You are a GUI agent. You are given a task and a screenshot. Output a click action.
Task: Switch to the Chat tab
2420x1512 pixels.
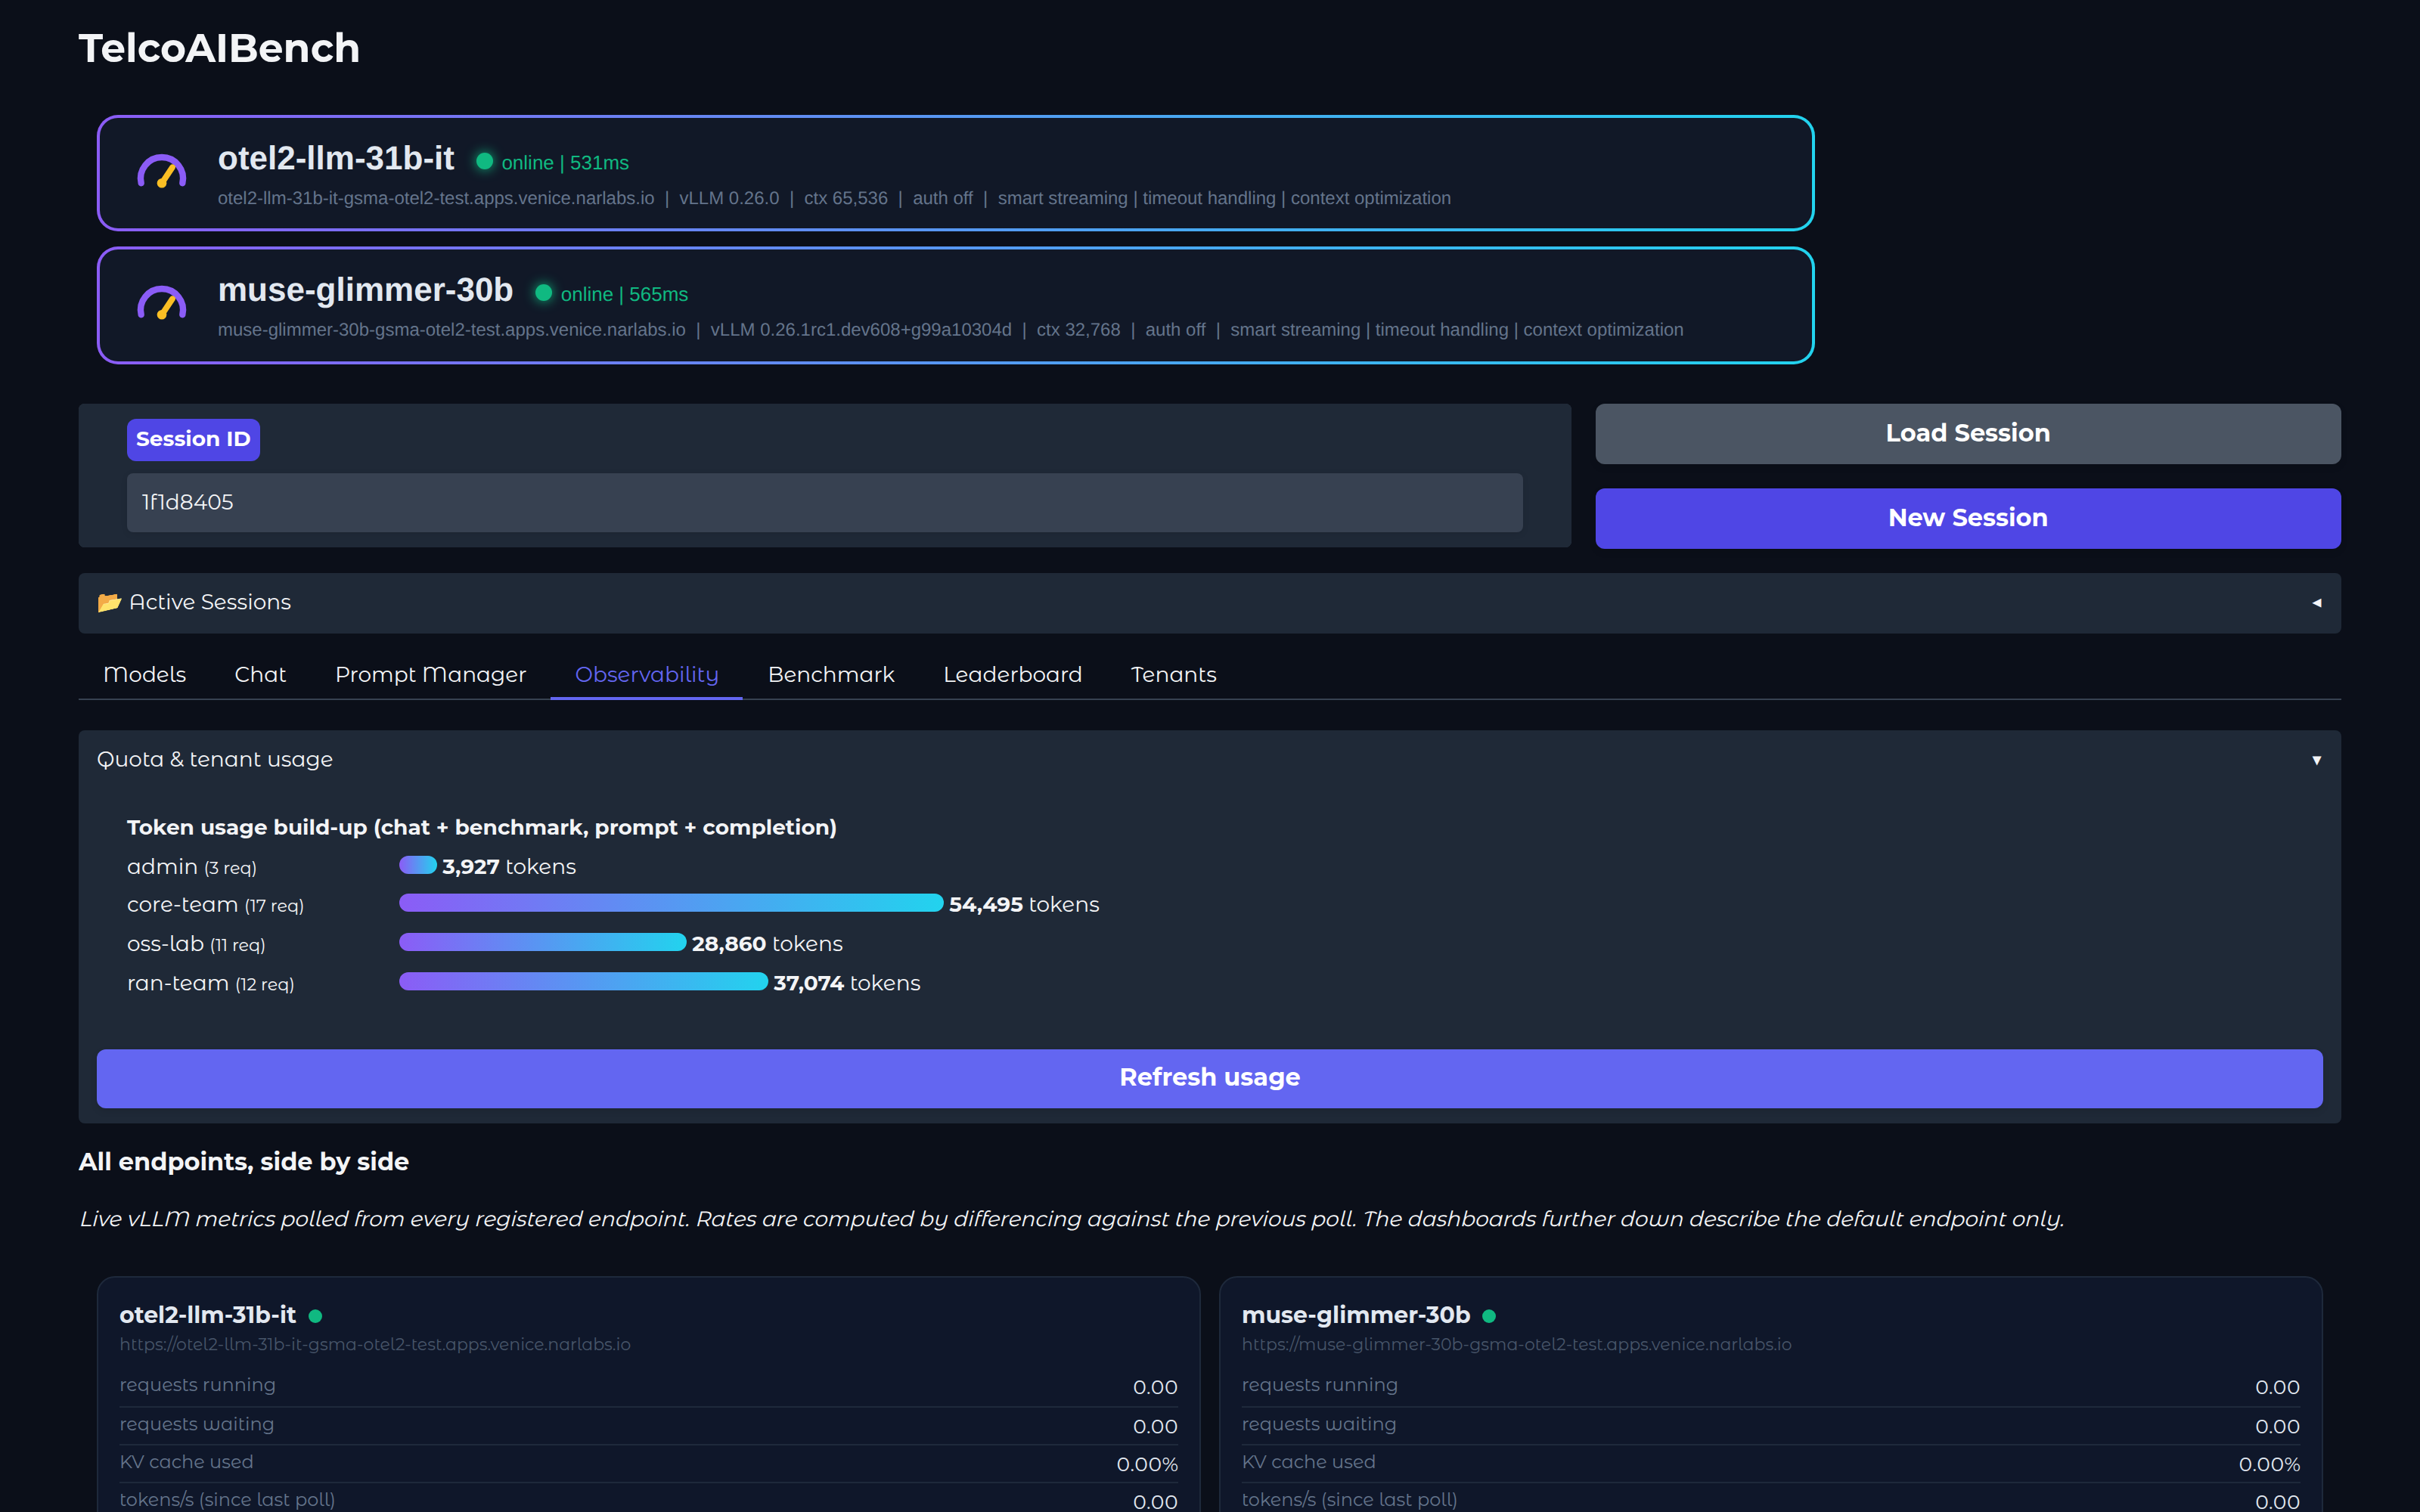pyautogui.click(x=260, y=675)
